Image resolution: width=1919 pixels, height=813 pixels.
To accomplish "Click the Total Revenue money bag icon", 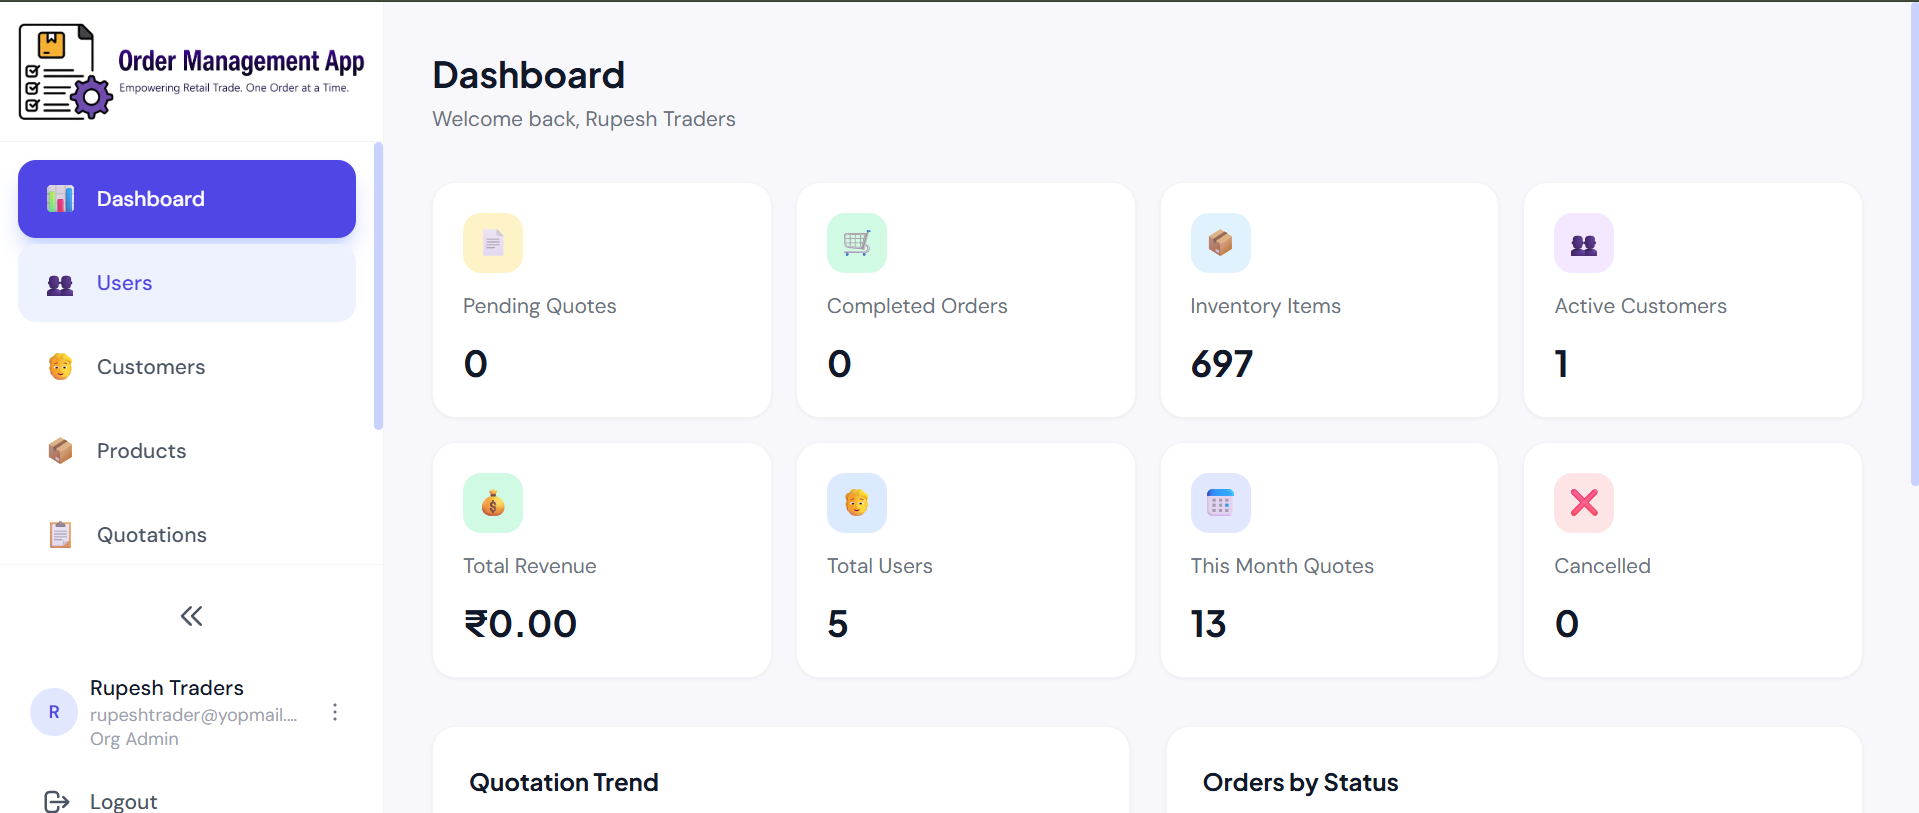I will click(493, 503).
